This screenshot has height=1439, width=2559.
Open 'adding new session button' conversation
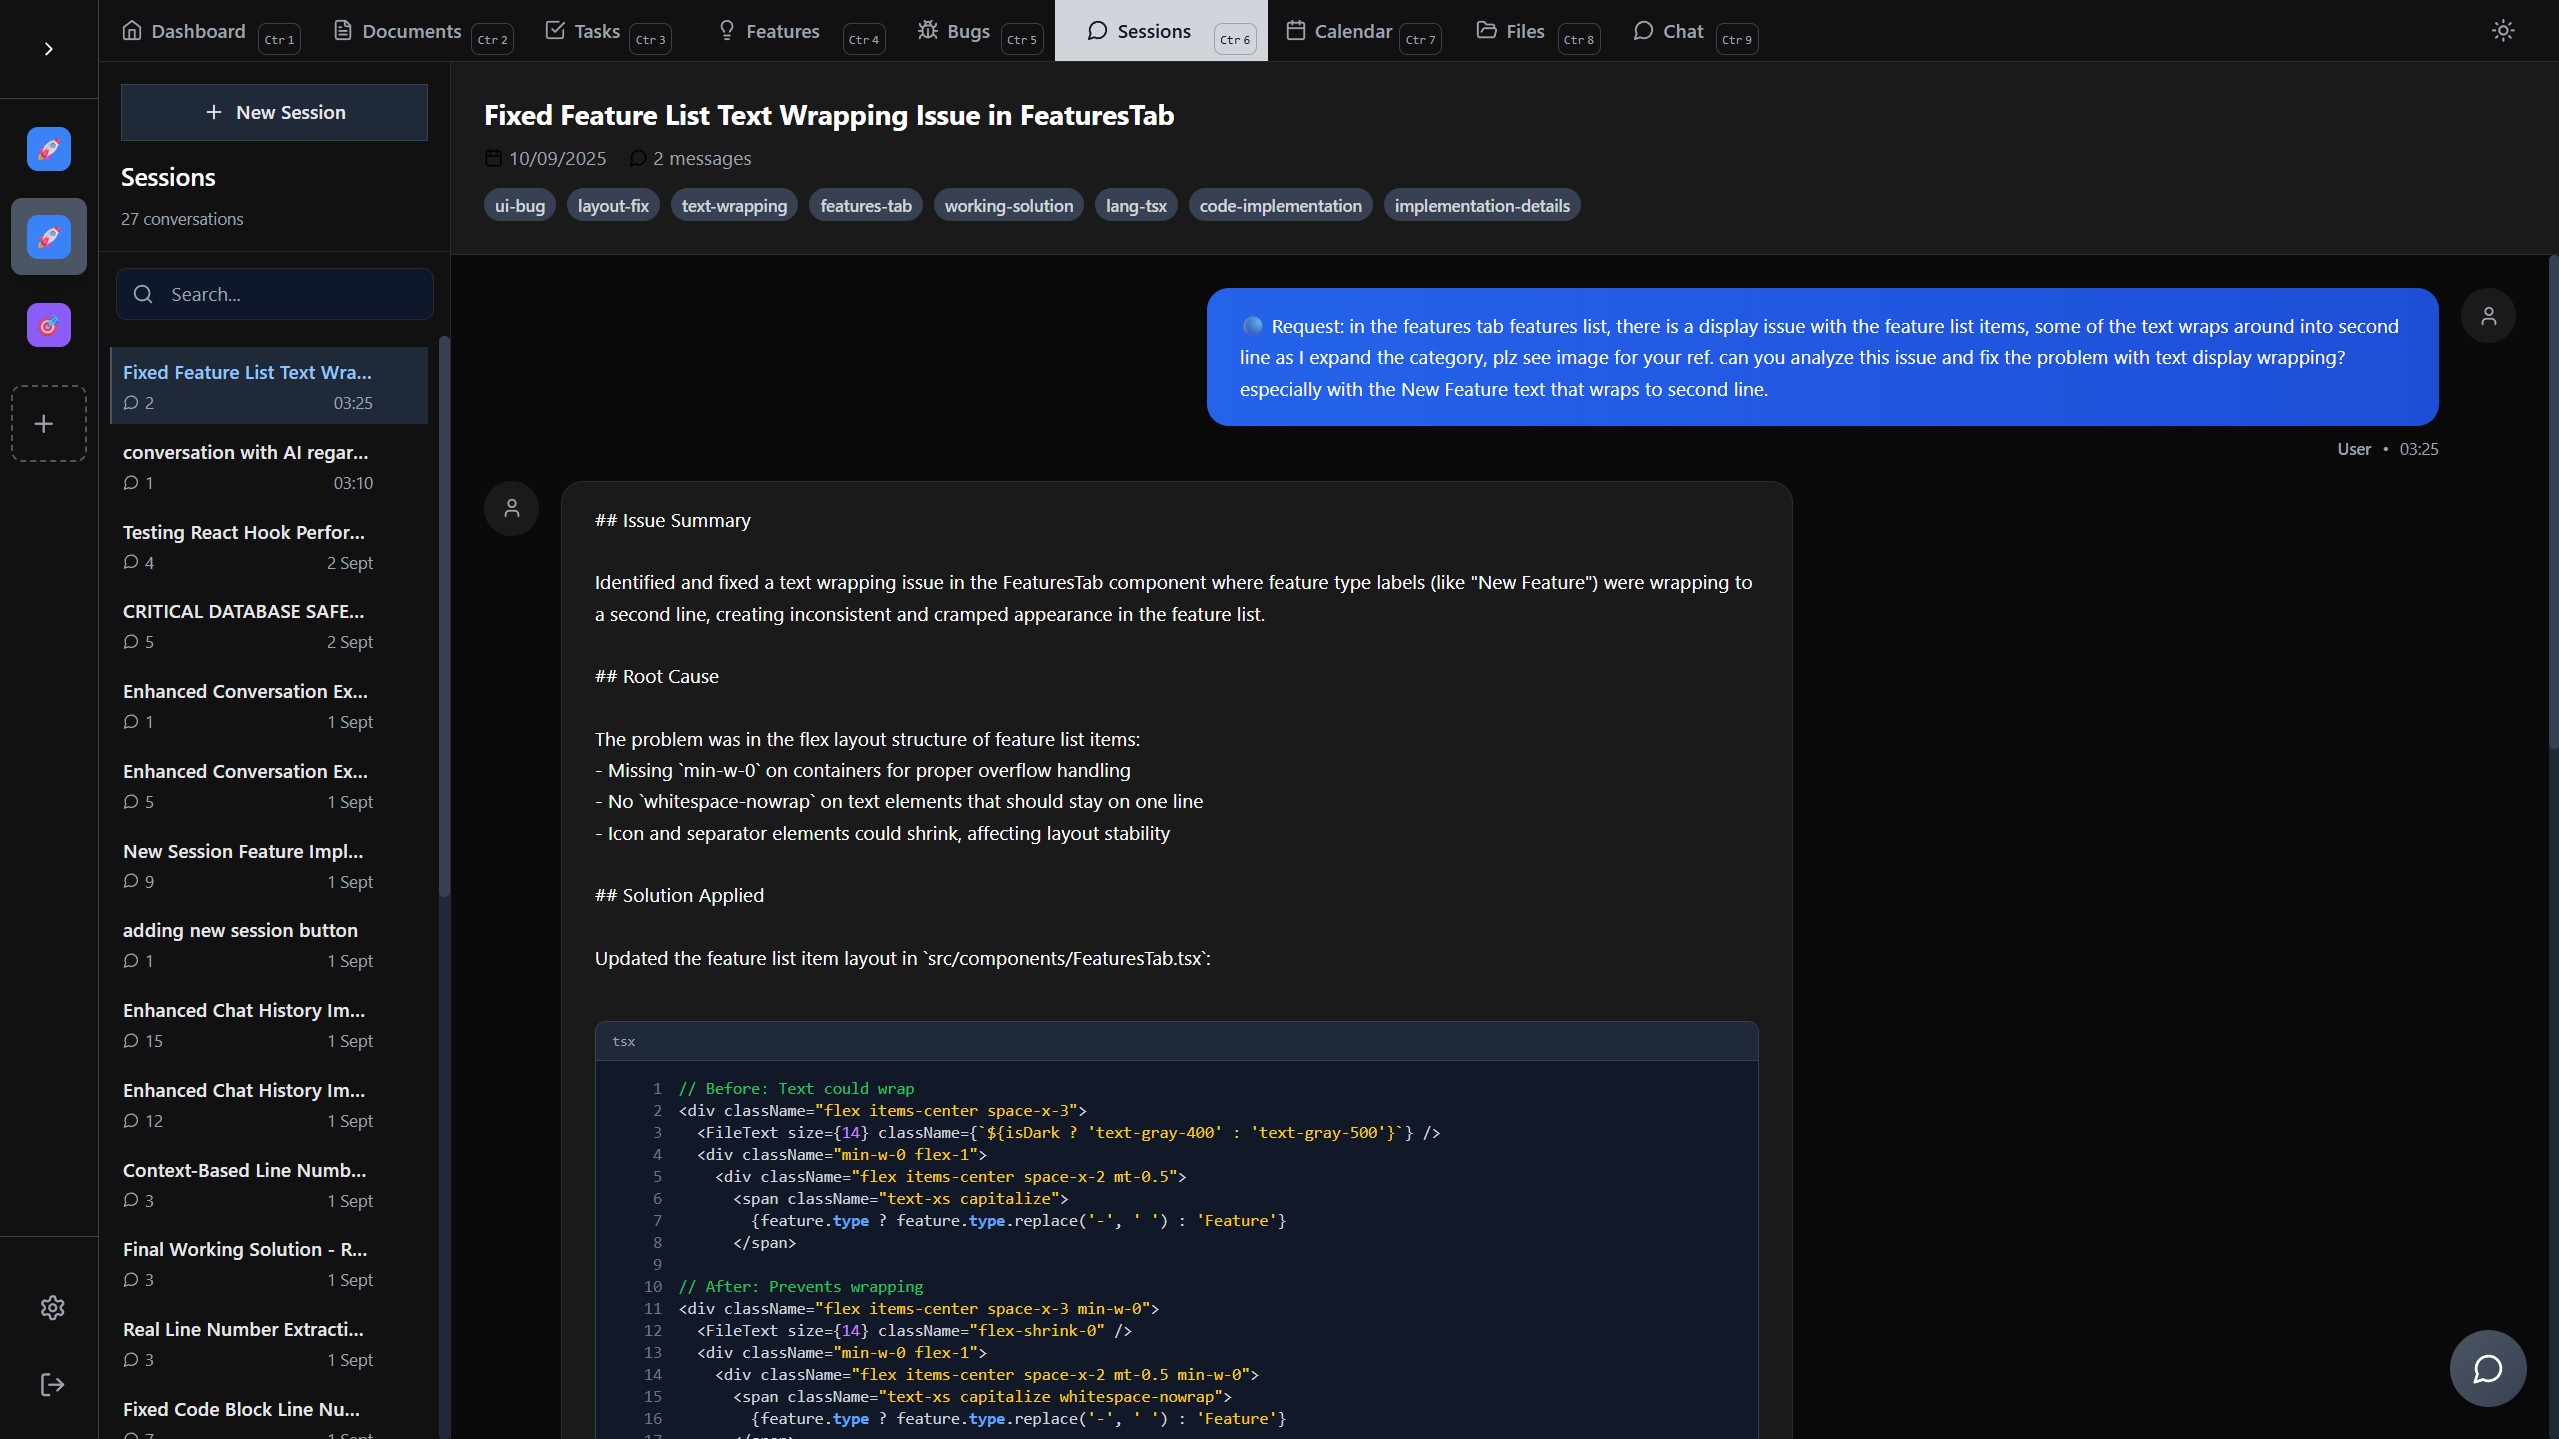tap(248, 944)
